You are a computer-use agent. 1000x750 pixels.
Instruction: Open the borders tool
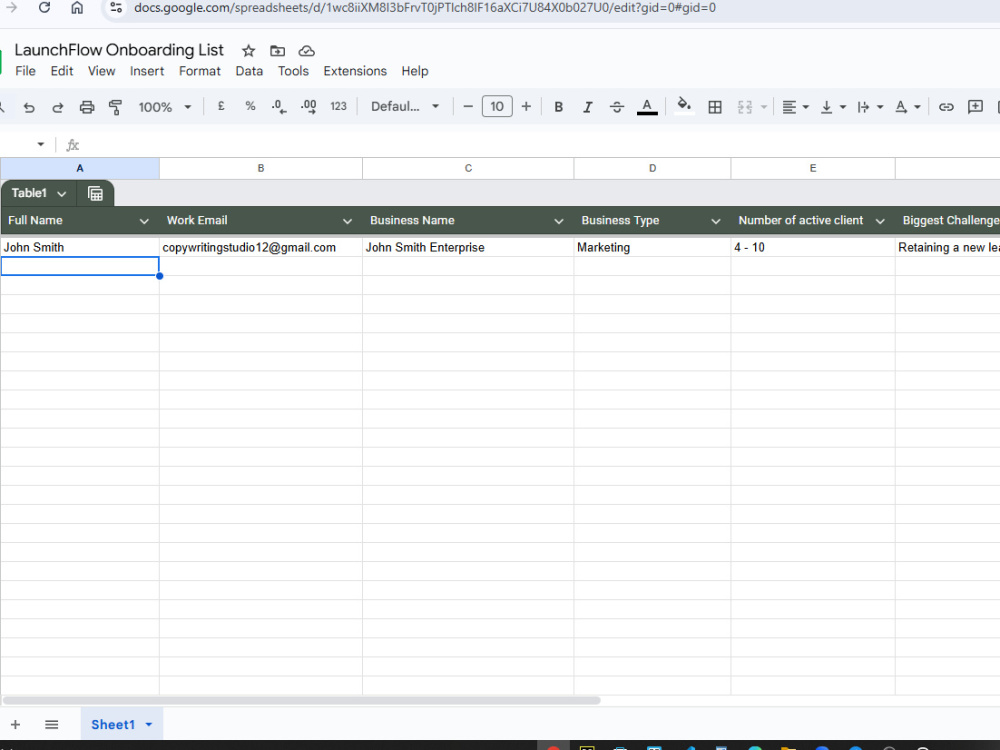715,107
